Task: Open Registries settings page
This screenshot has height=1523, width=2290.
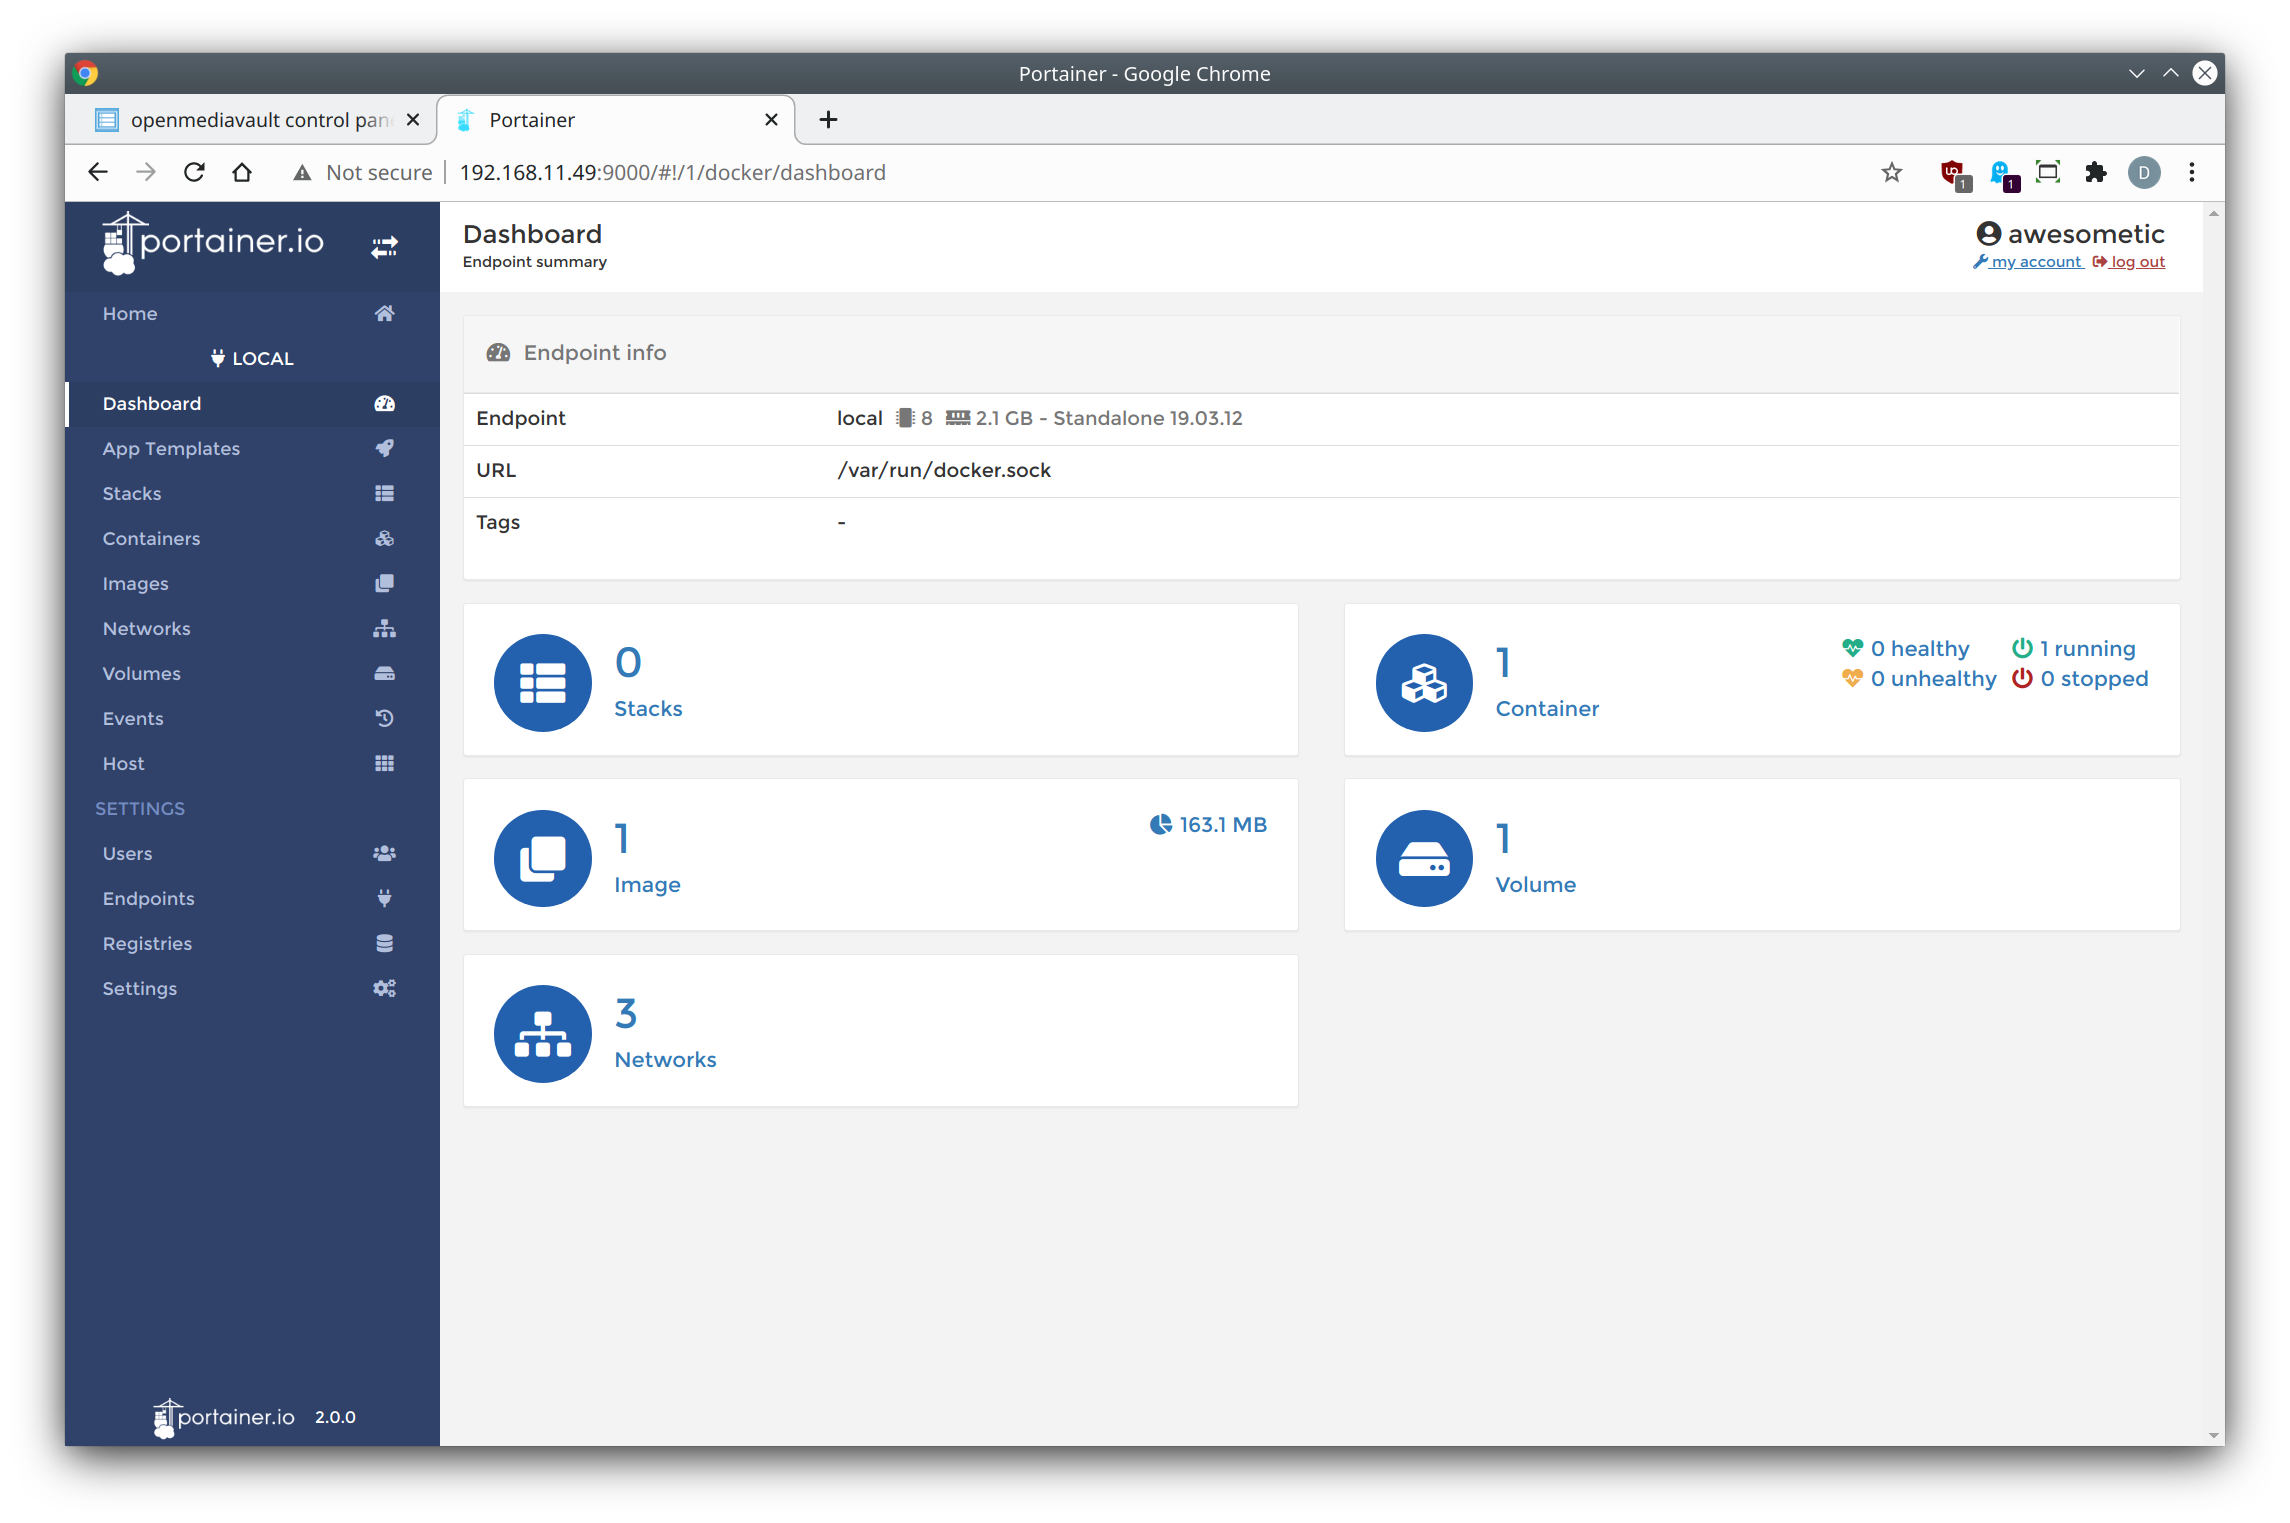Action: 147,944
